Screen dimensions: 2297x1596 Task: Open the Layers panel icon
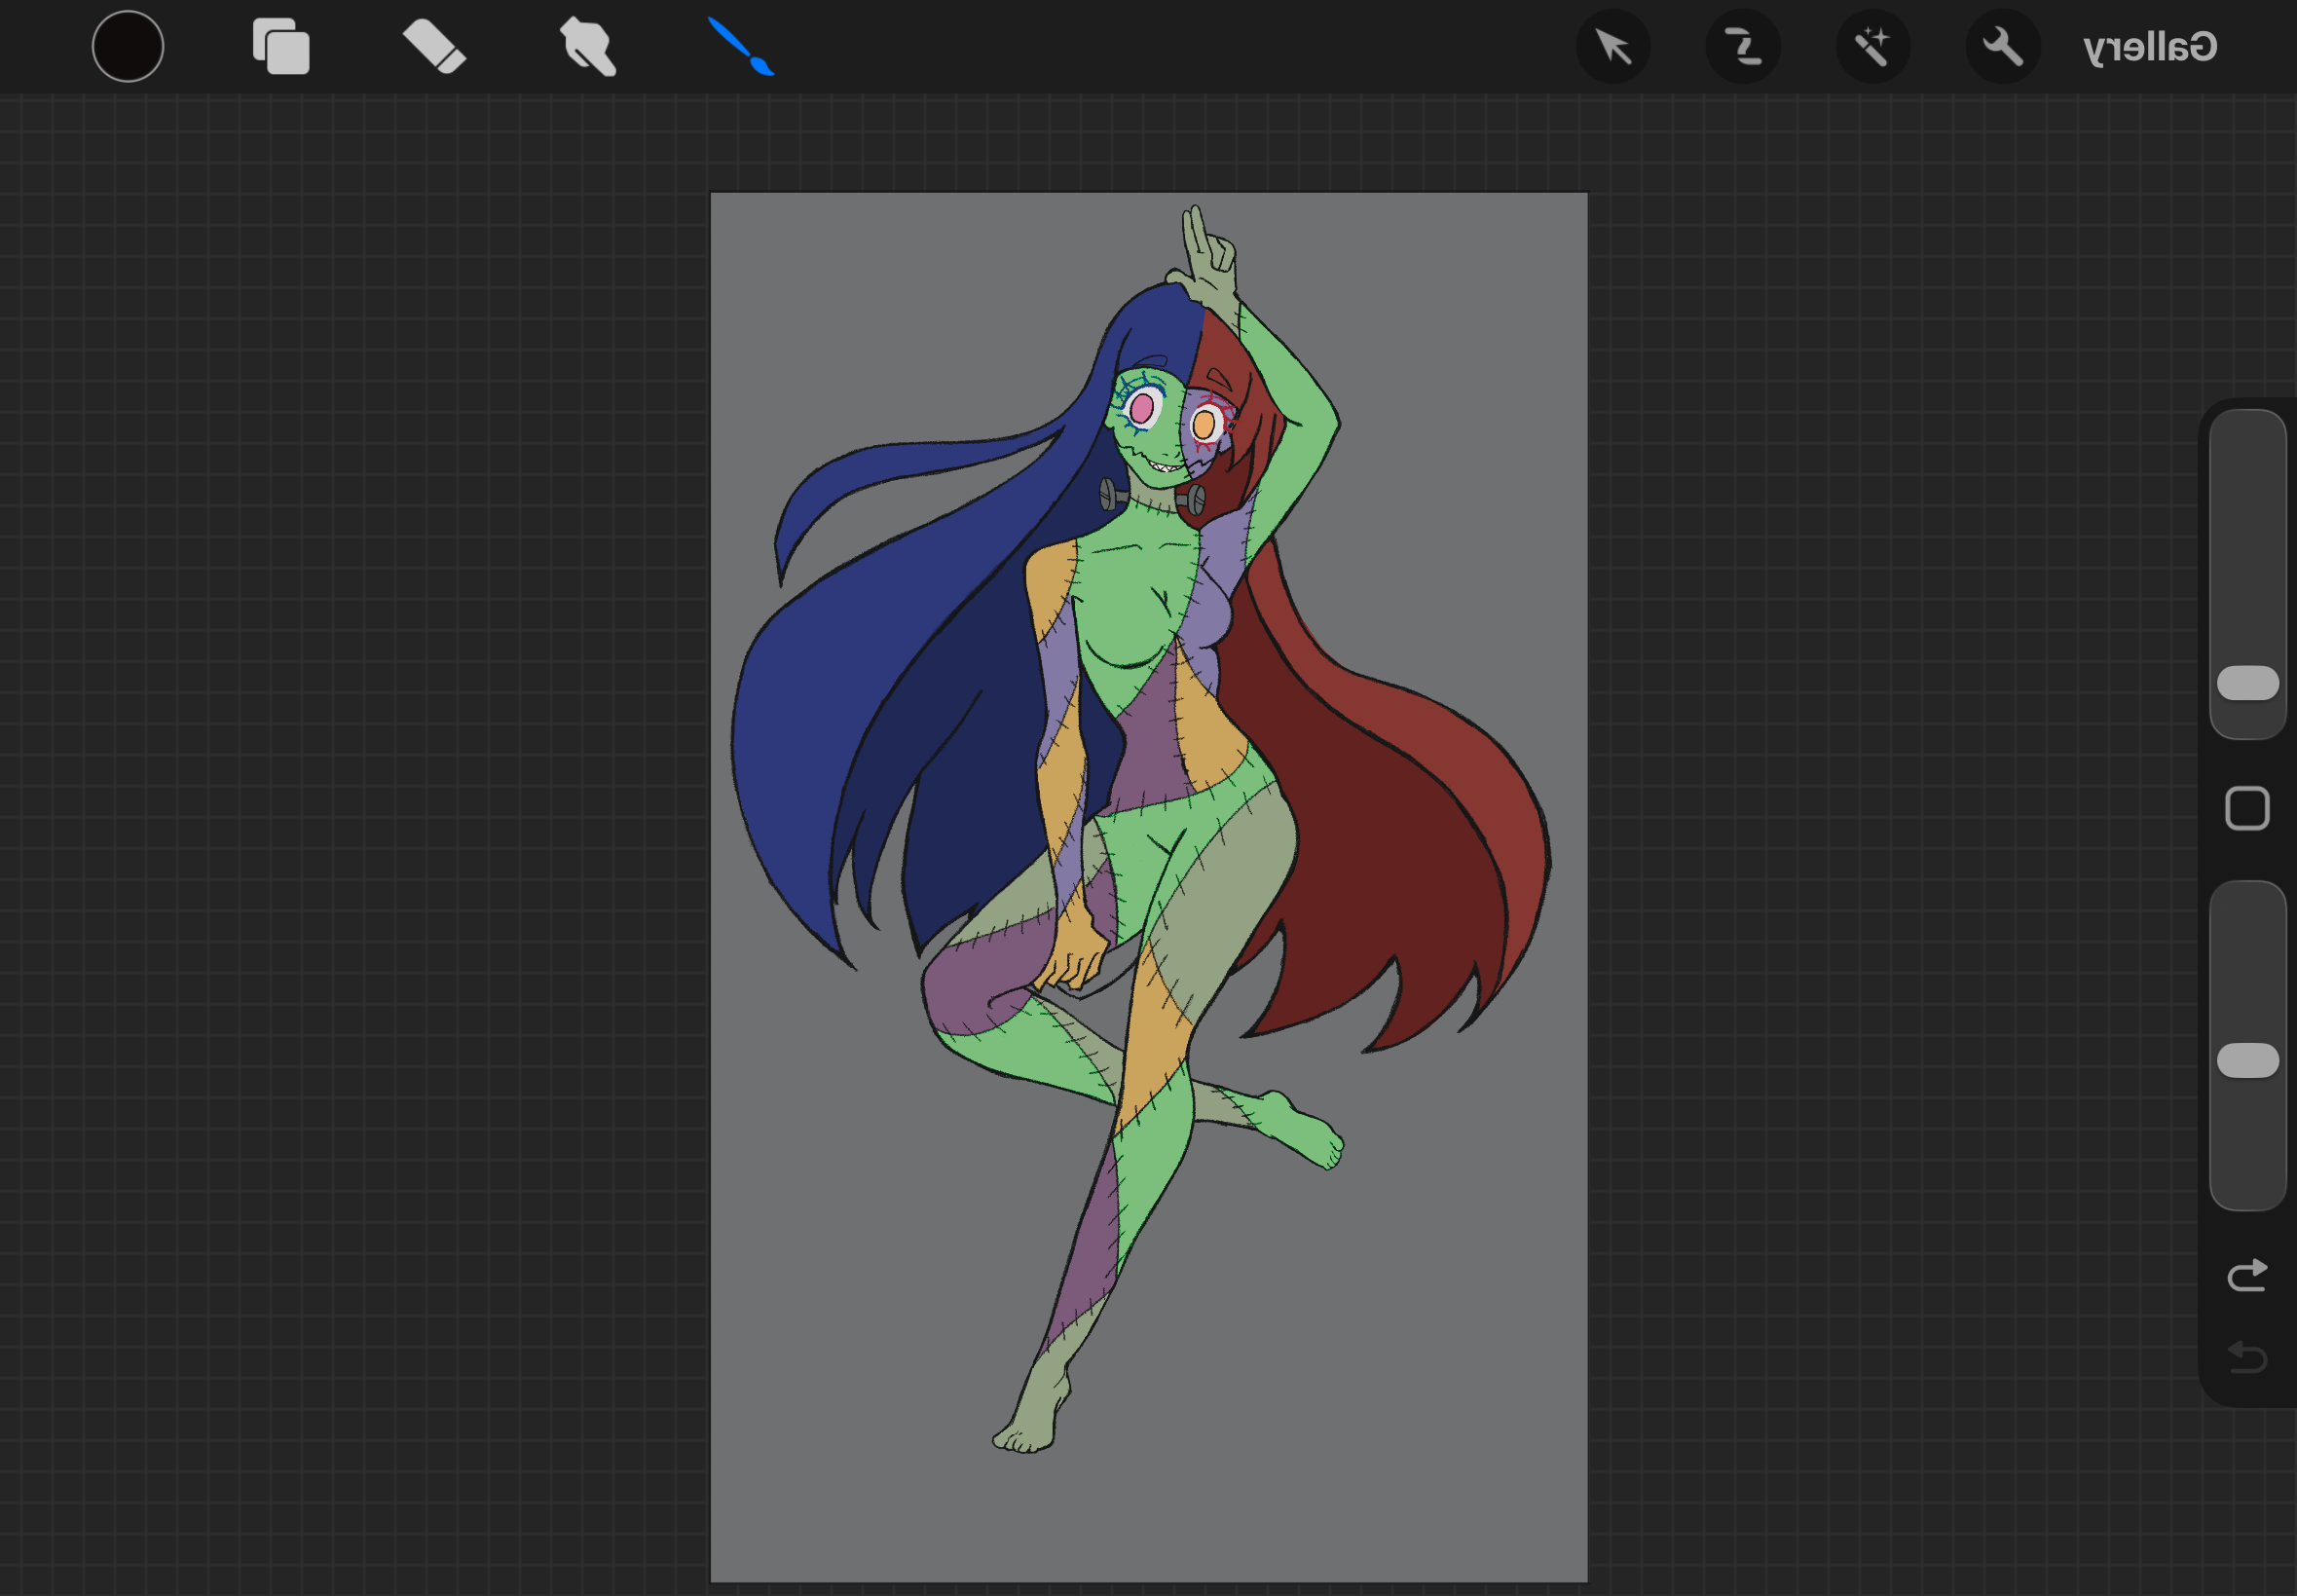point(281,46)
